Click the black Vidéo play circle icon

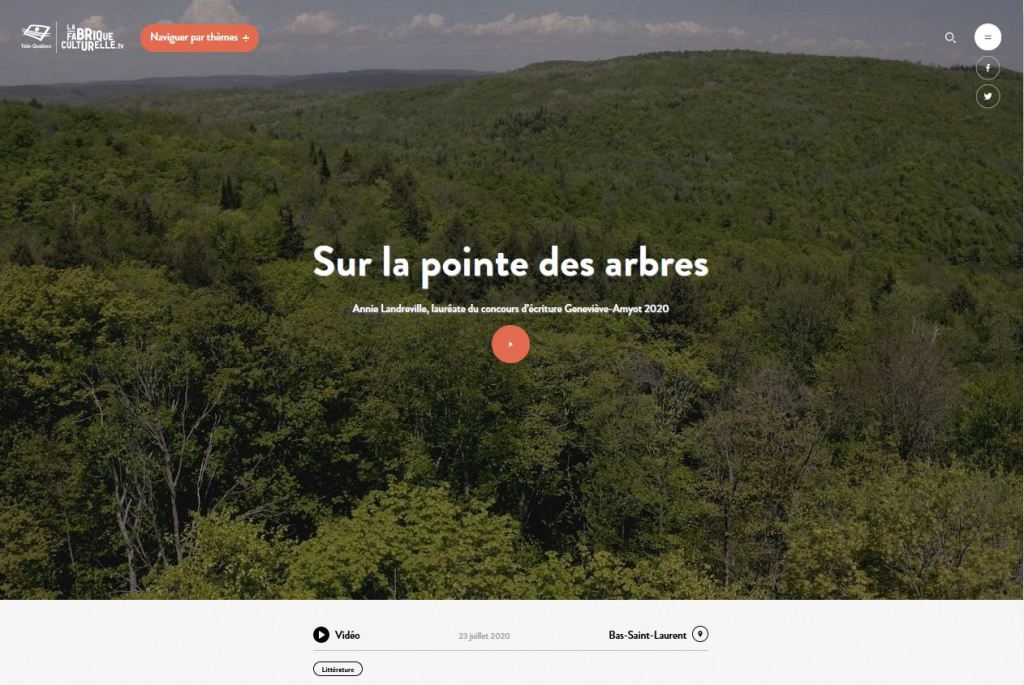tap(321, 635)
